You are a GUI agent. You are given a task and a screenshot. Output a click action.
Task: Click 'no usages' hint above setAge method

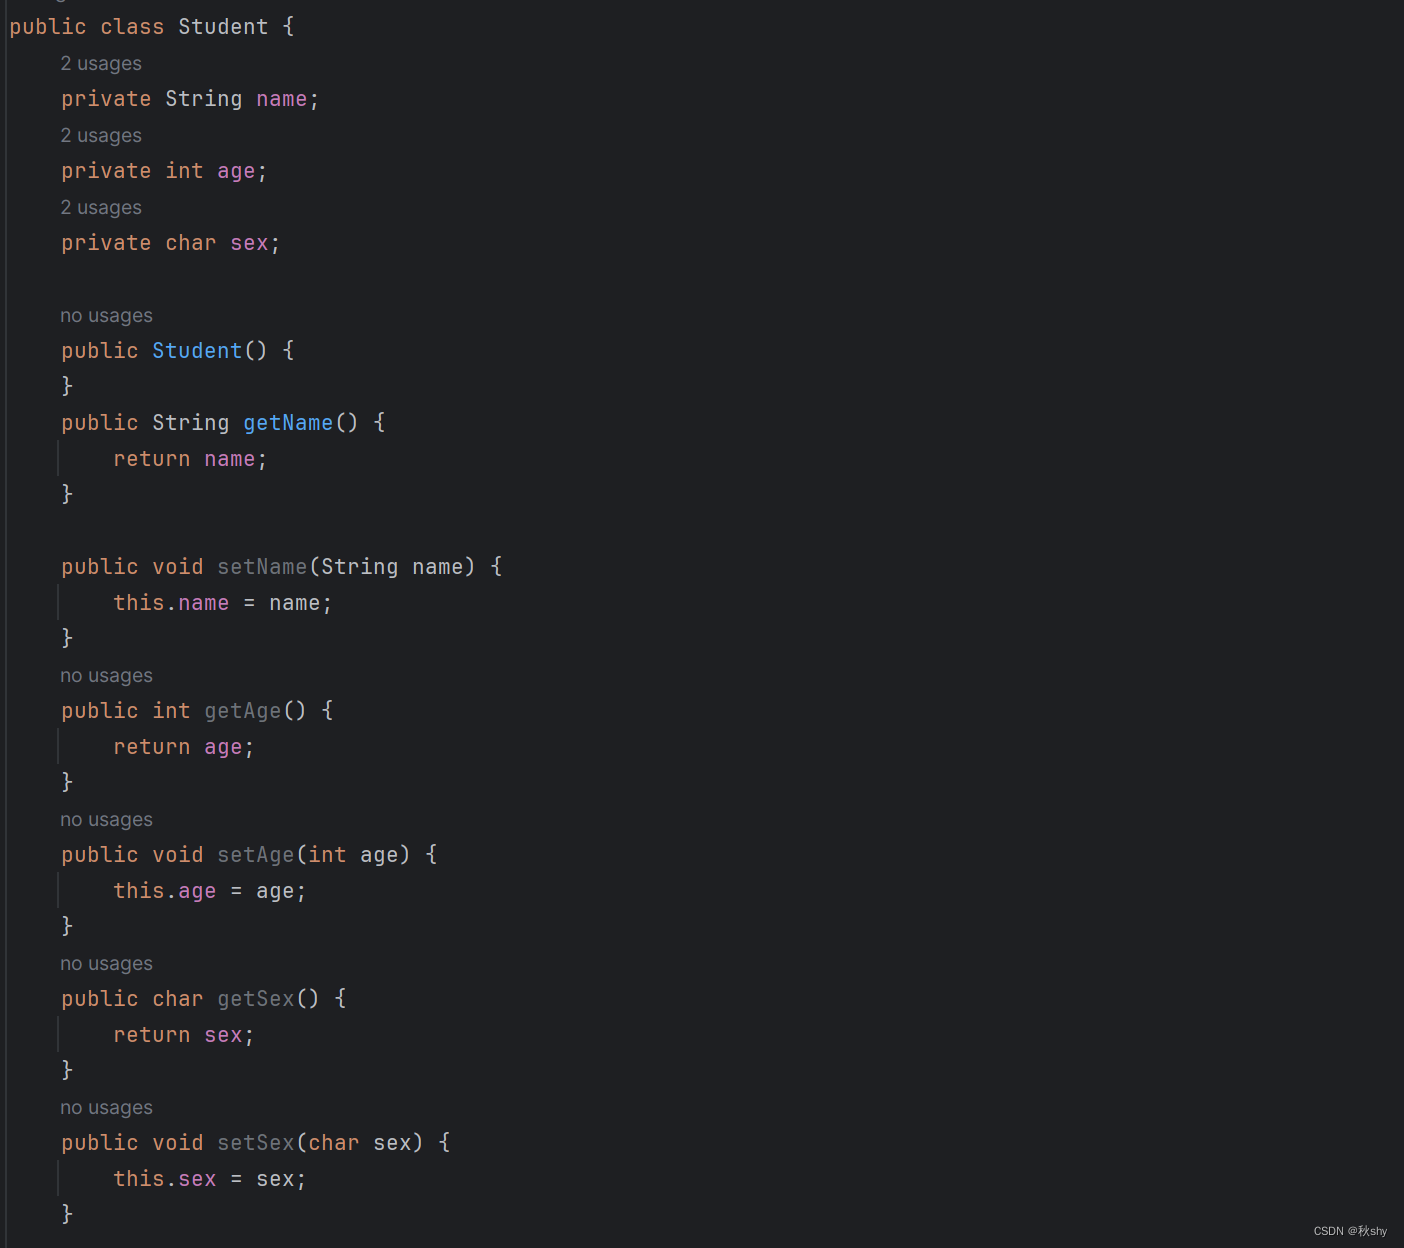coord(106,820)
